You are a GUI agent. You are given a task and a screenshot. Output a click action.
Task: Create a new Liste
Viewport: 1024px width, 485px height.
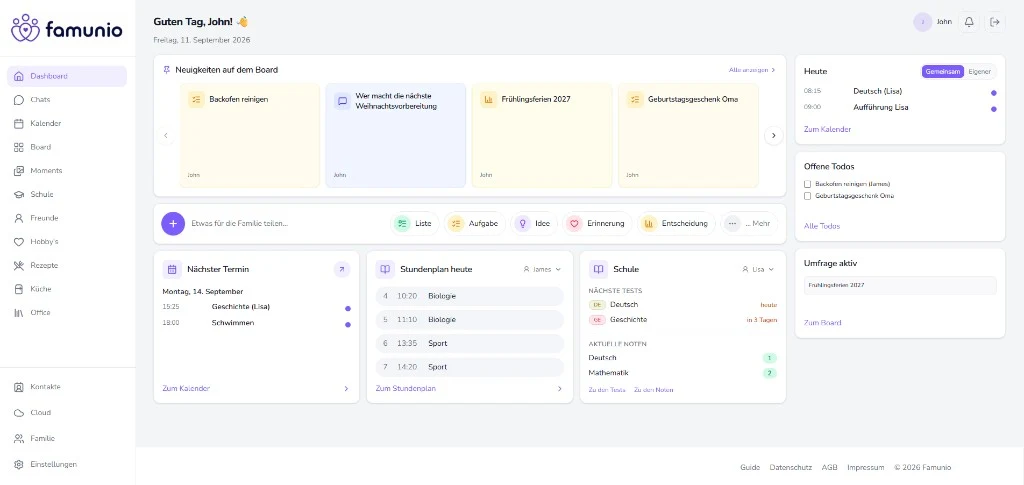coord(415,223)
